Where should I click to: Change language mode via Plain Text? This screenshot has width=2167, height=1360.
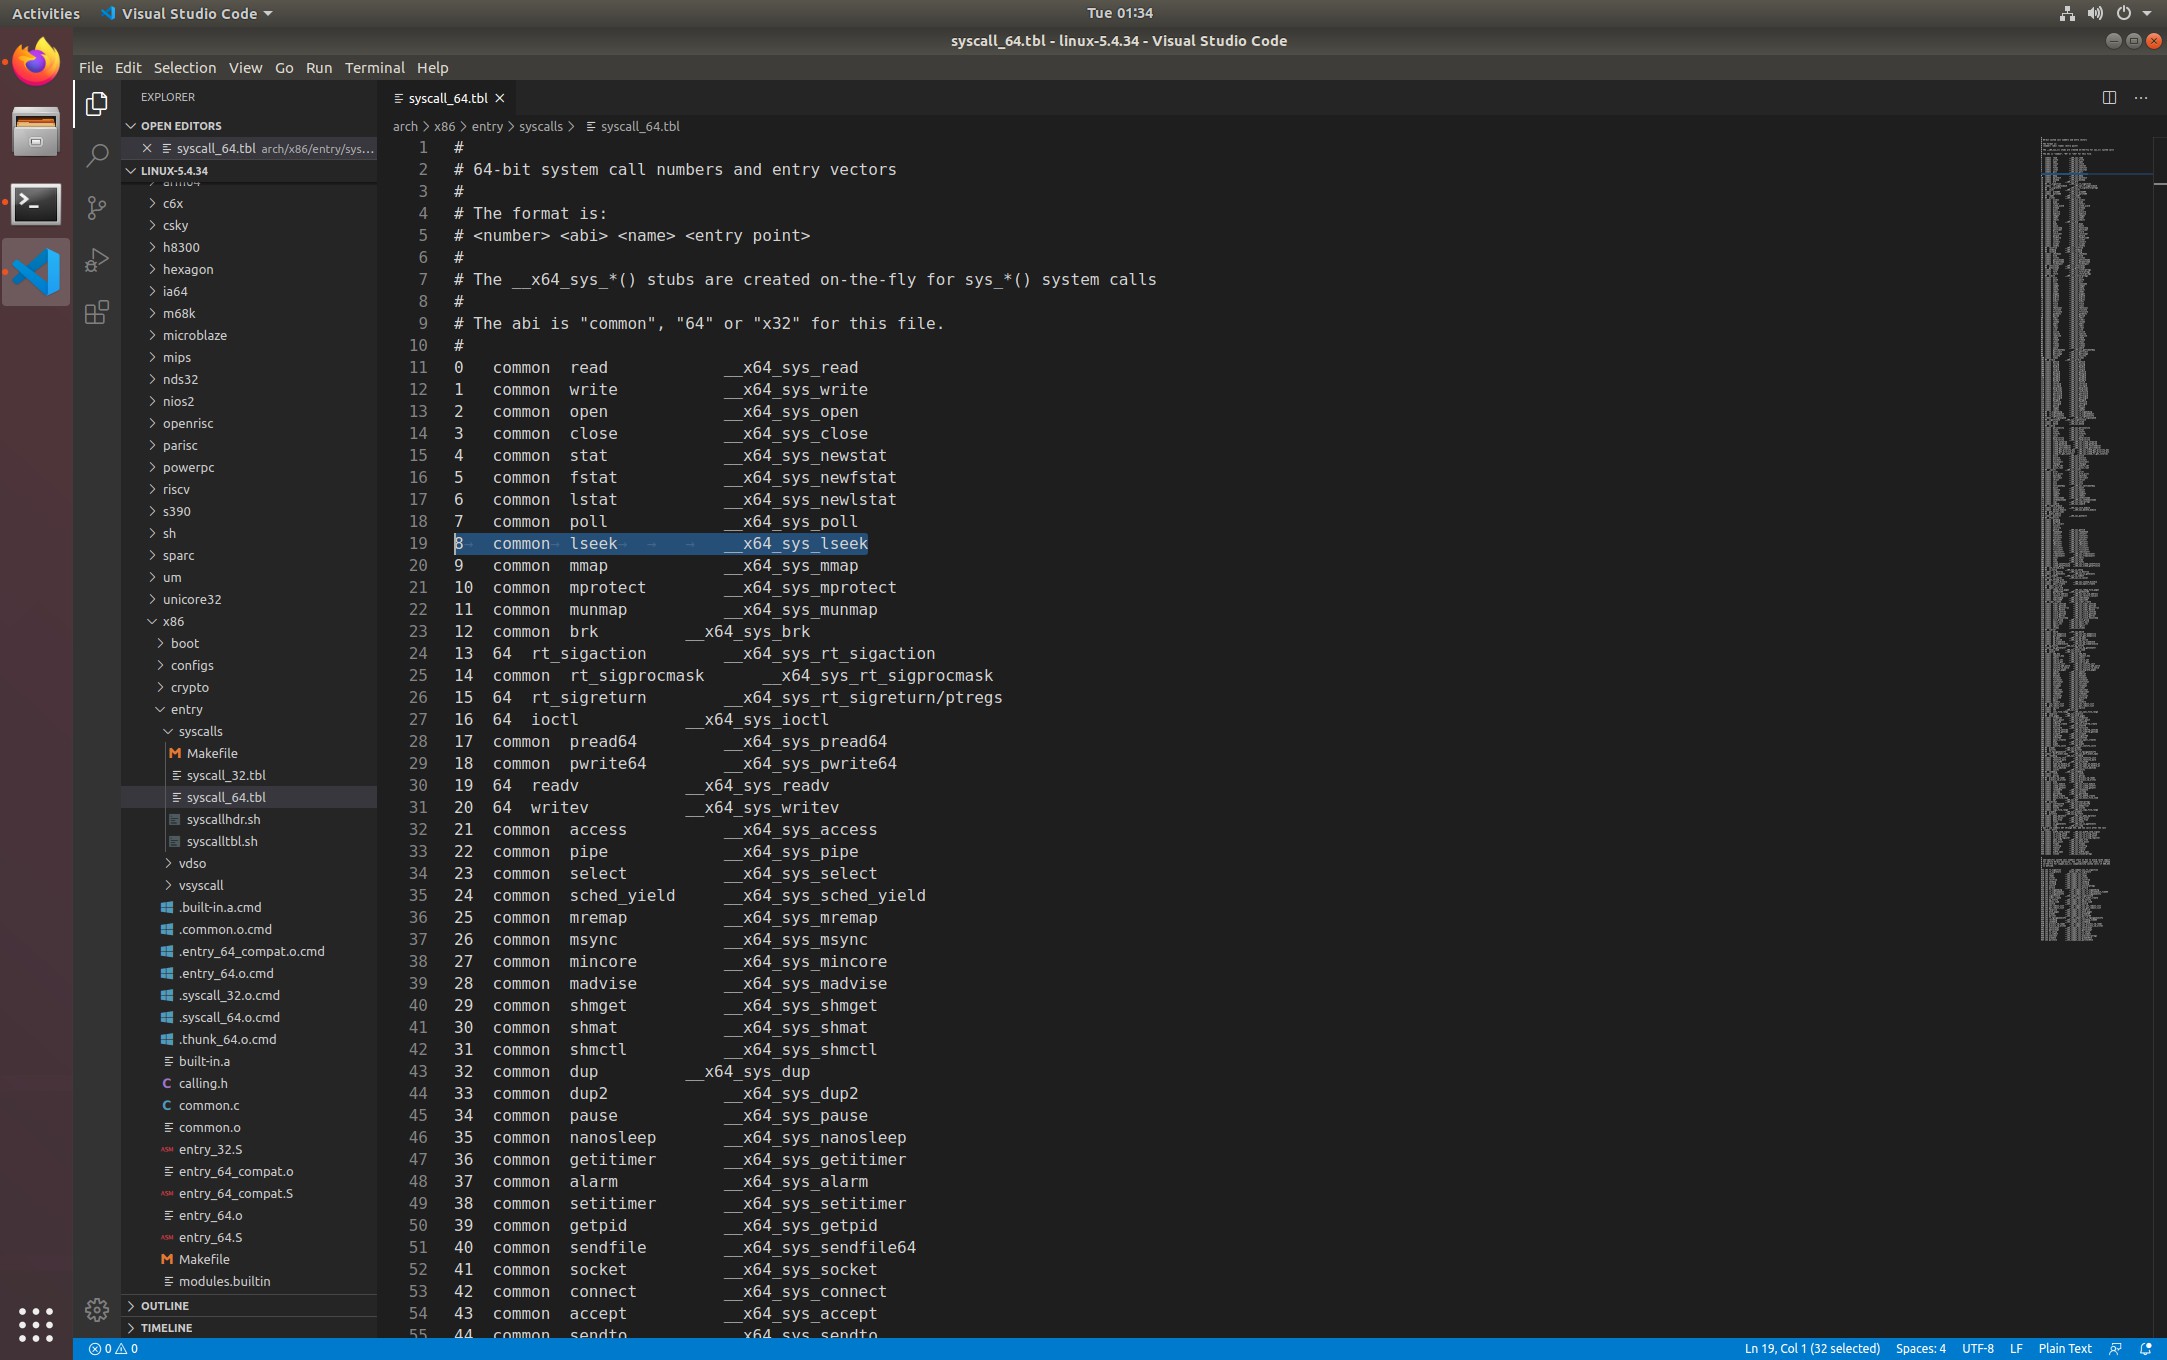click(x=2064, y=1349)
